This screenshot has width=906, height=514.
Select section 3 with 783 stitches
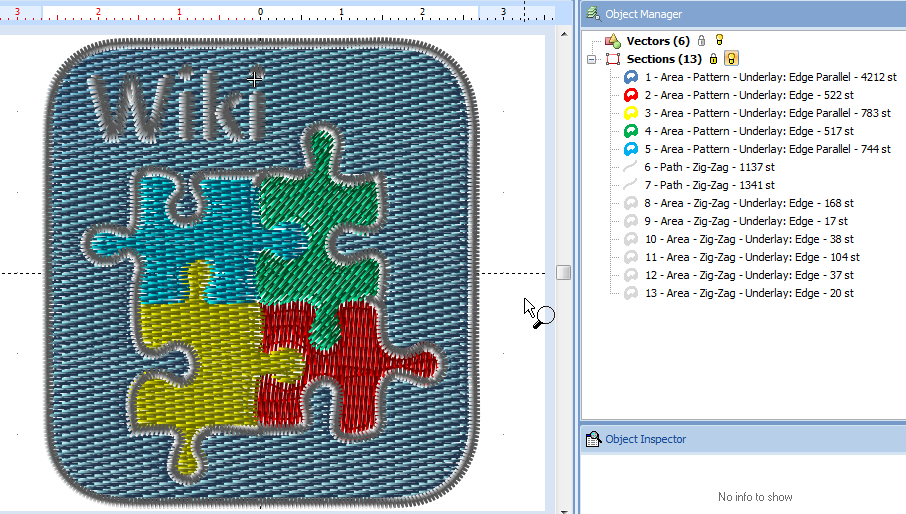(767, 113)
